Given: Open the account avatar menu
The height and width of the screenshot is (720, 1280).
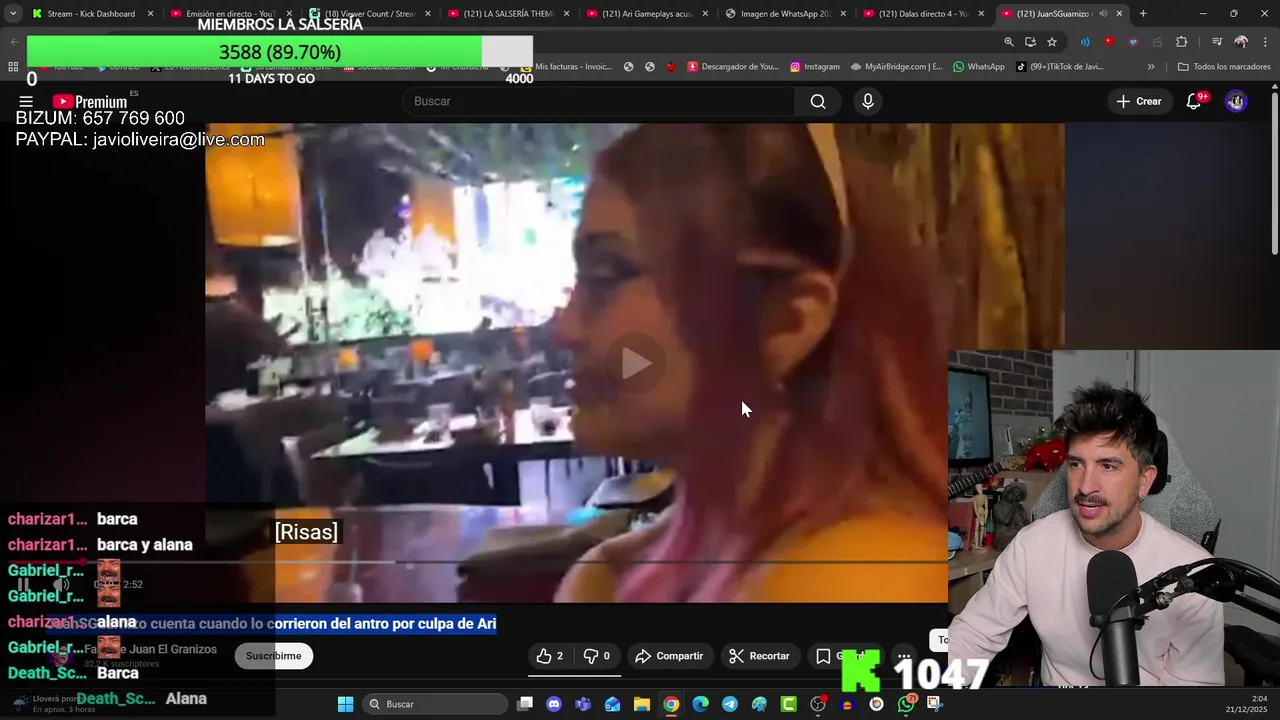Looking at the screenshot, I should [1236, 101].
